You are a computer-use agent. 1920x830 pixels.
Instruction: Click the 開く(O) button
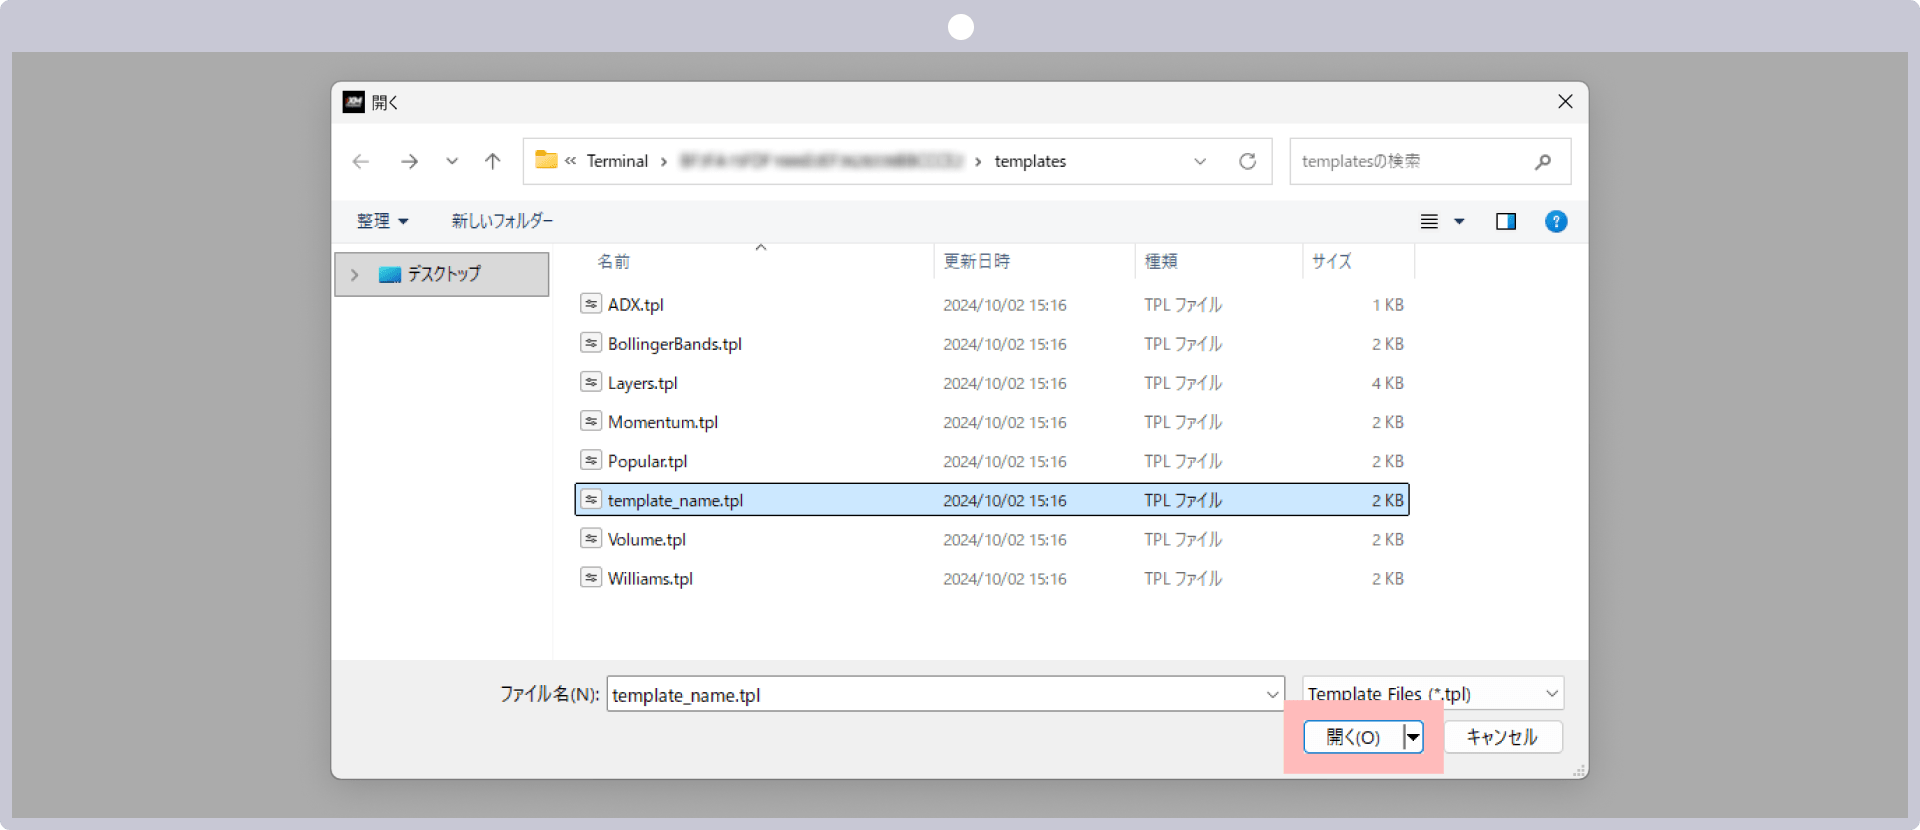1353,737
